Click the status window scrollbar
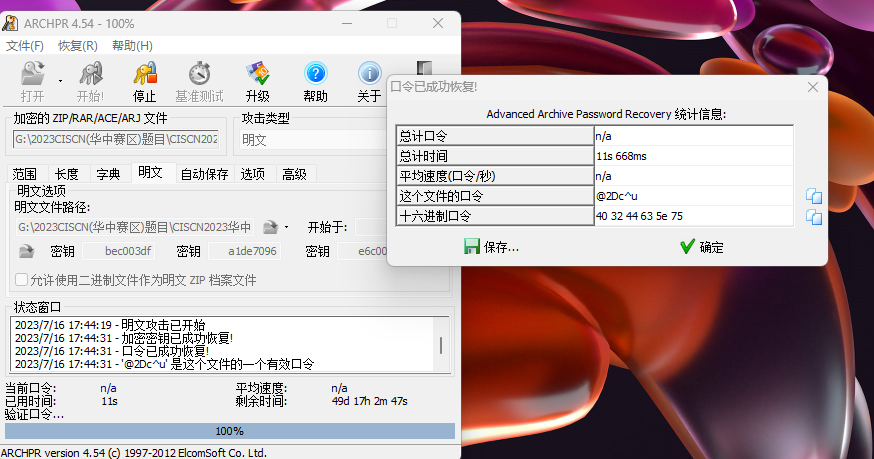Image resolution: width=874 pixels, height=459 pixels. point(441,345)
